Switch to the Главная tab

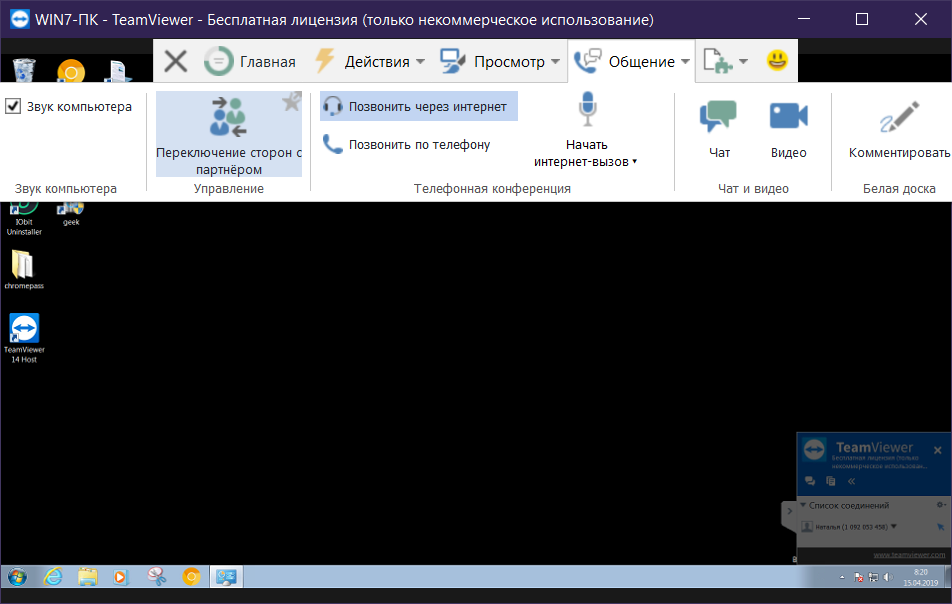[x=251, y=61]
